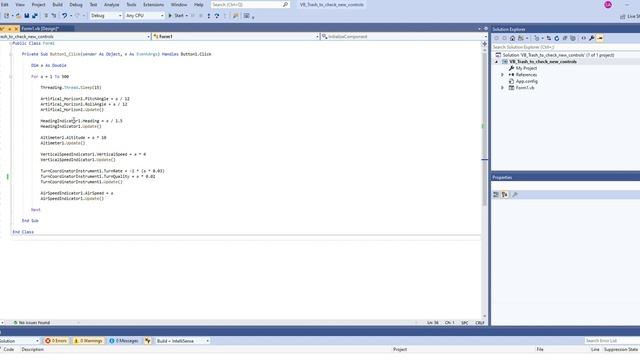Click the Property Pages wrench in Properties panel
This screenshot has width=640, height=360.
pyautogui.click(x=515, y=195)
